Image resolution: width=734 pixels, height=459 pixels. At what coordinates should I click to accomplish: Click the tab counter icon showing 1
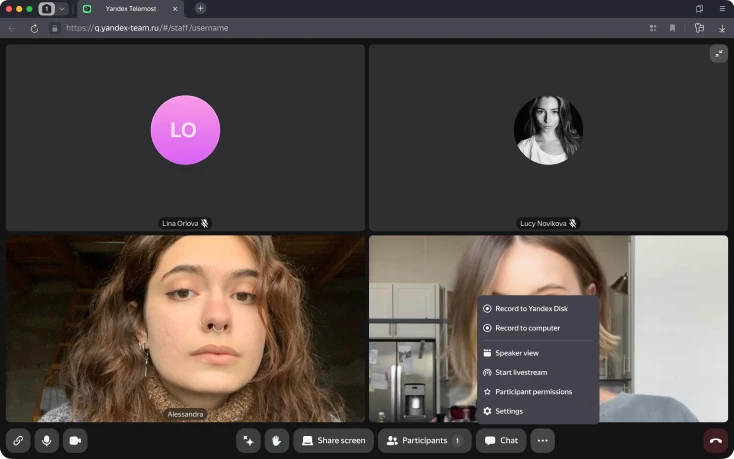coord(46,9)
